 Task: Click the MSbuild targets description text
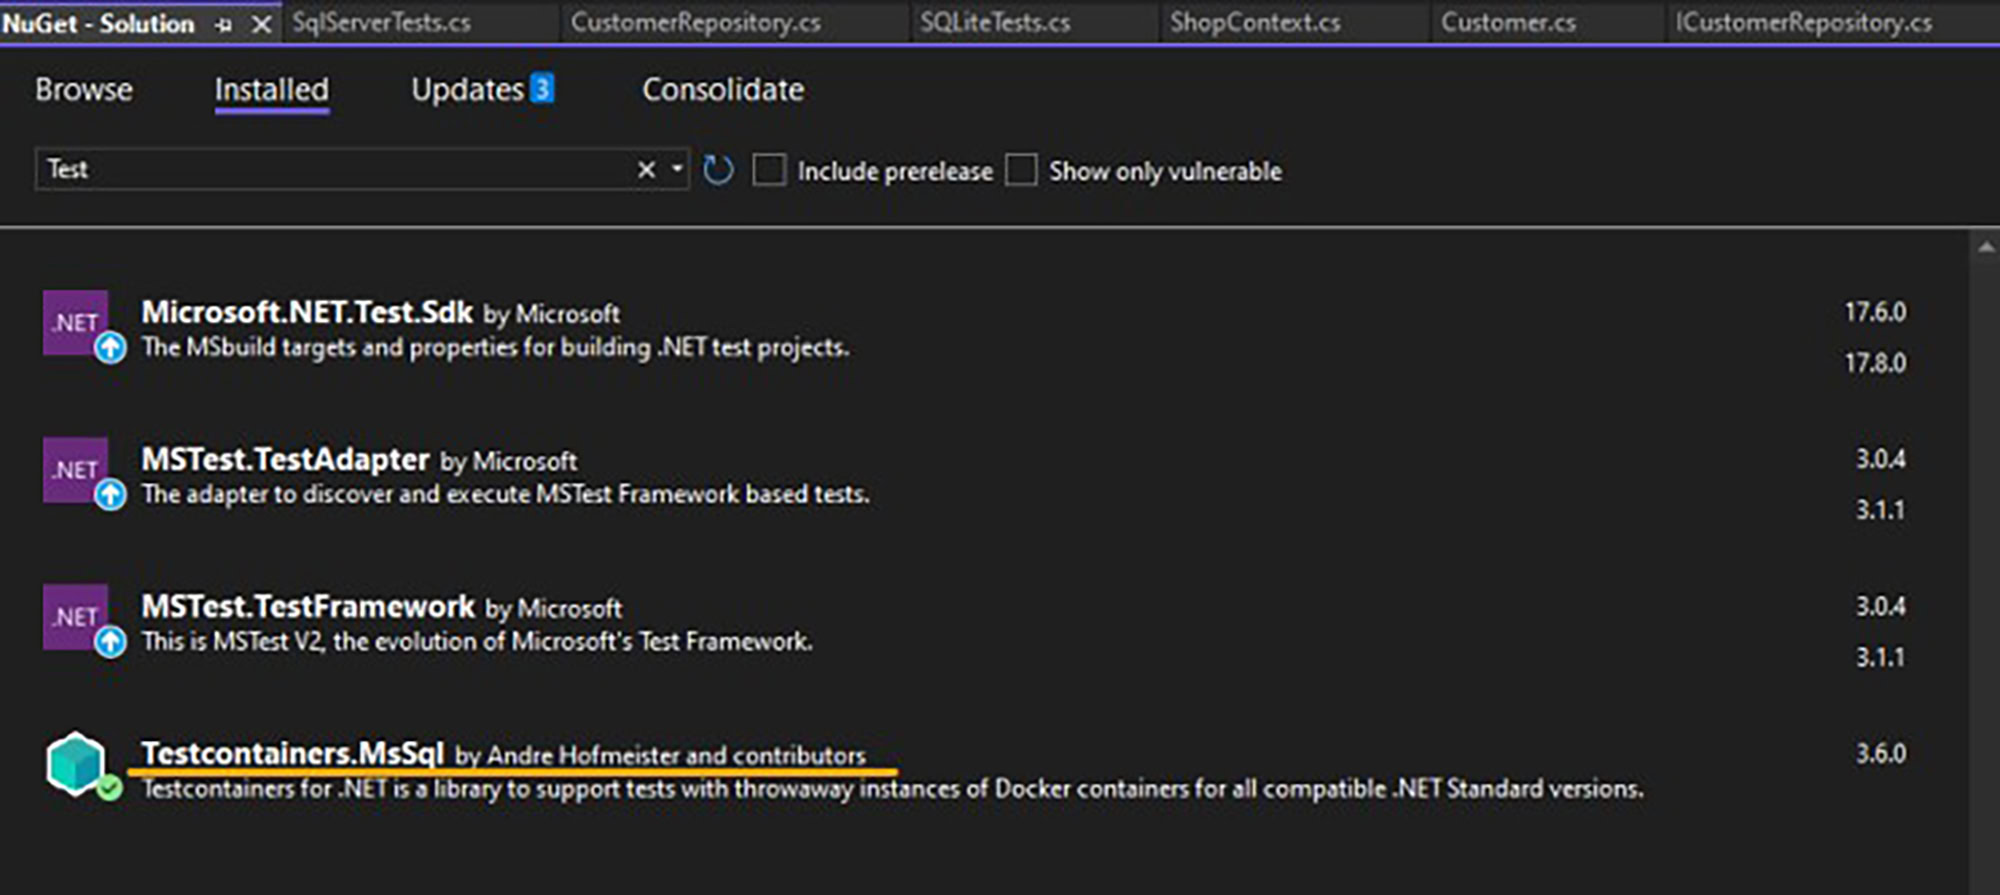495,348
